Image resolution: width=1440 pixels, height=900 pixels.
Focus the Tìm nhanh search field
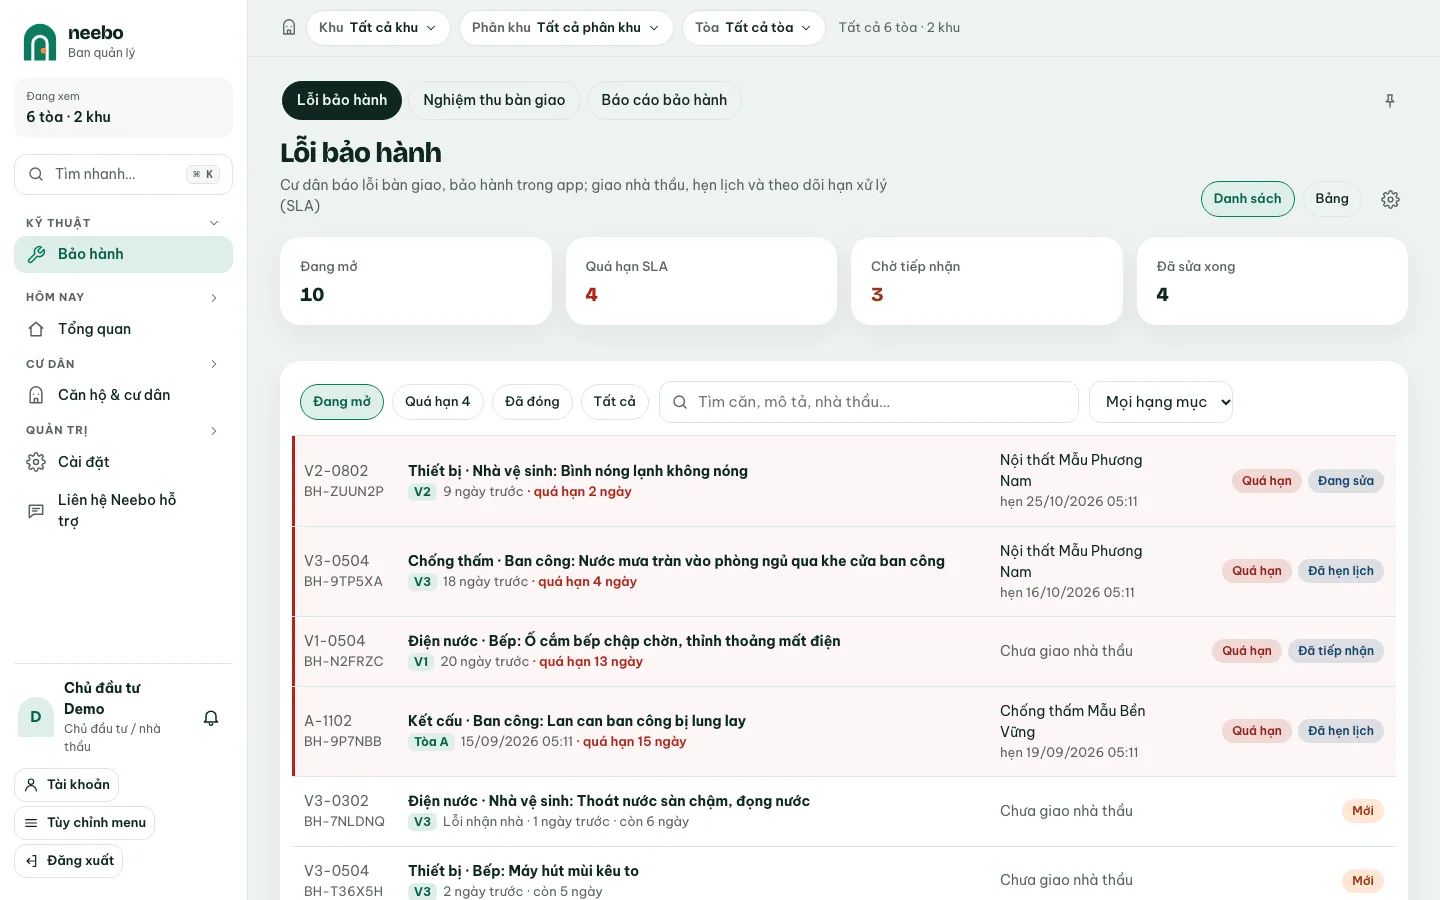[x=123, y=174]
